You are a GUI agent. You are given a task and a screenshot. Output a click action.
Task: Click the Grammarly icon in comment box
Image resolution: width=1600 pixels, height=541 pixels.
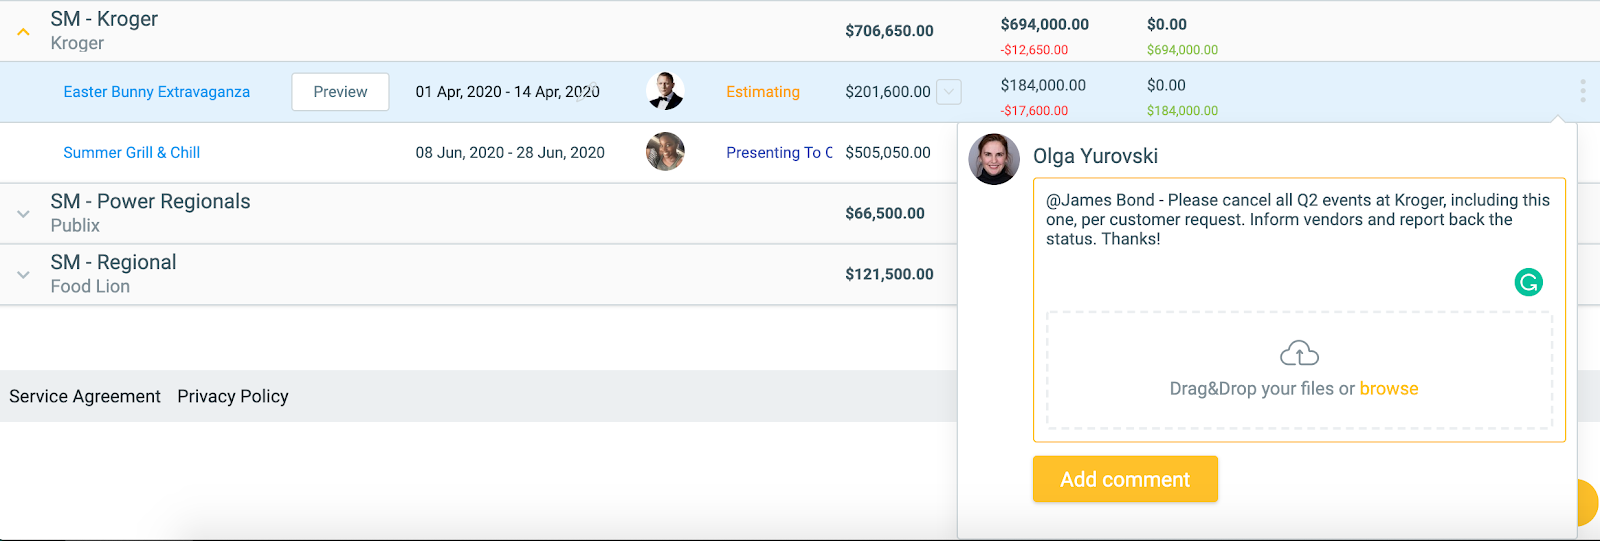(x=1528, y=283)
